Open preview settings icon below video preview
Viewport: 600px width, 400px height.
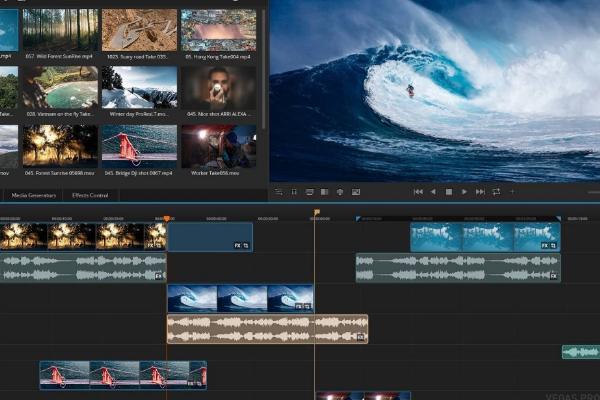pos(279,192)
